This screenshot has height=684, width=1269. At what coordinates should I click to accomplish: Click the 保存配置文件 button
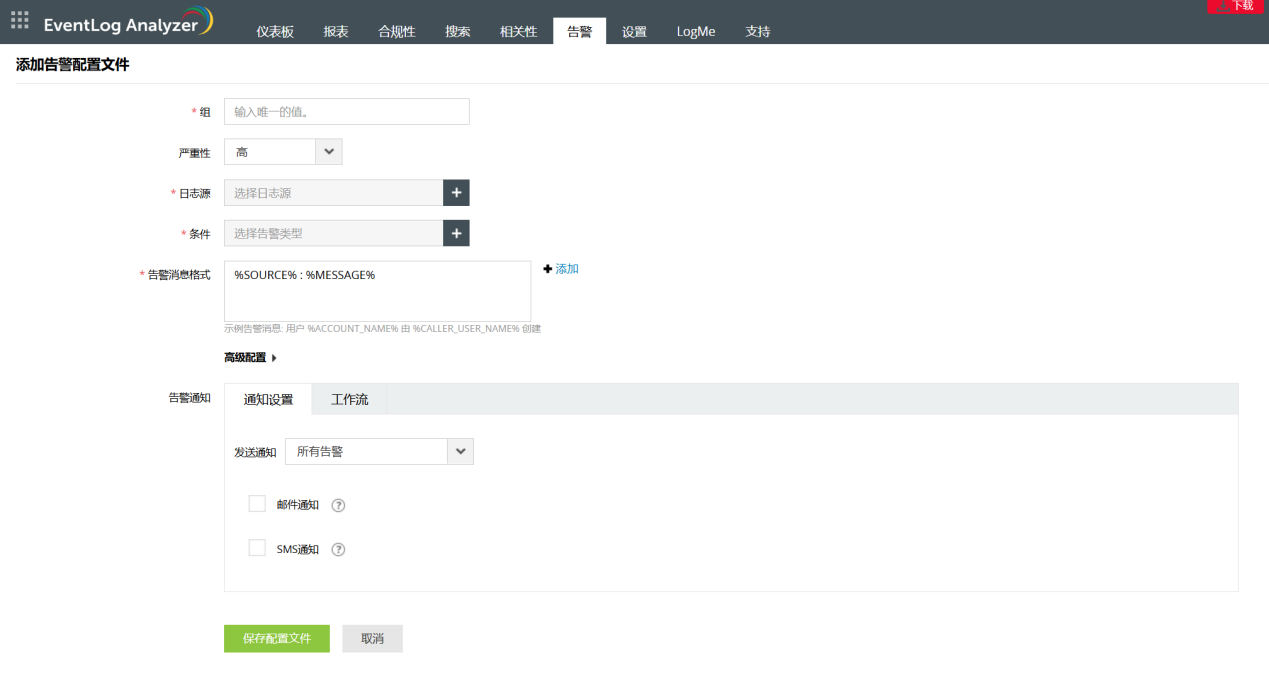click(276, 638)
